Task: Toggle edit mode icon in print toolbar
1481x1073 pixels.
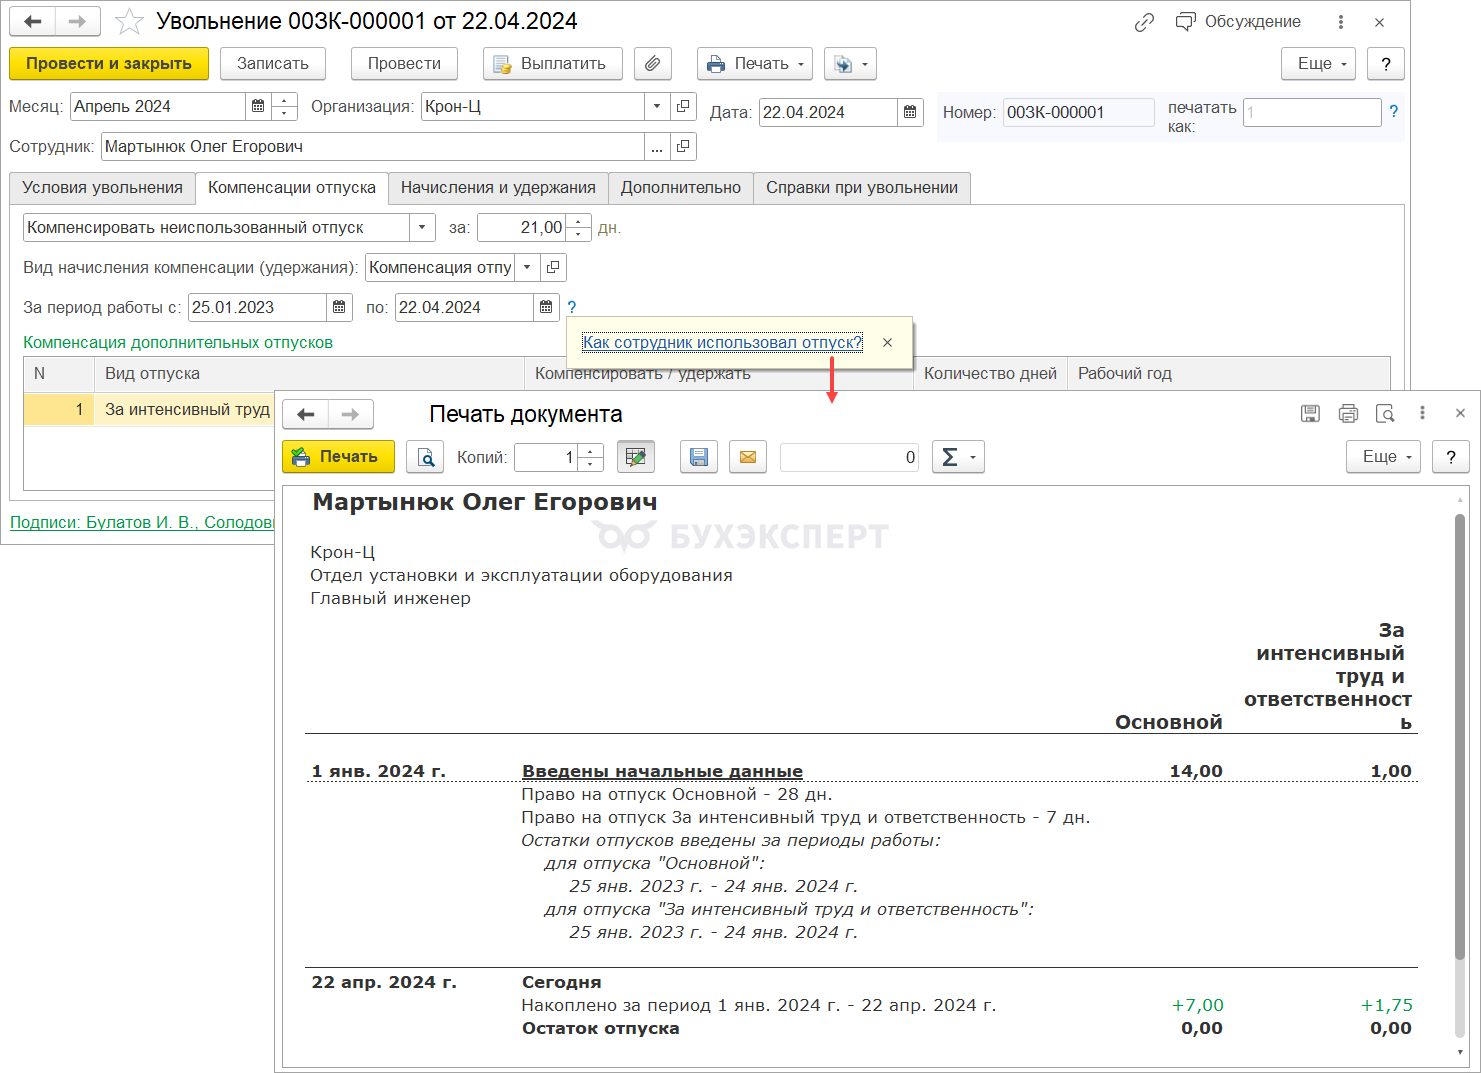Action: pyautogui.click(x=635, y=457)
